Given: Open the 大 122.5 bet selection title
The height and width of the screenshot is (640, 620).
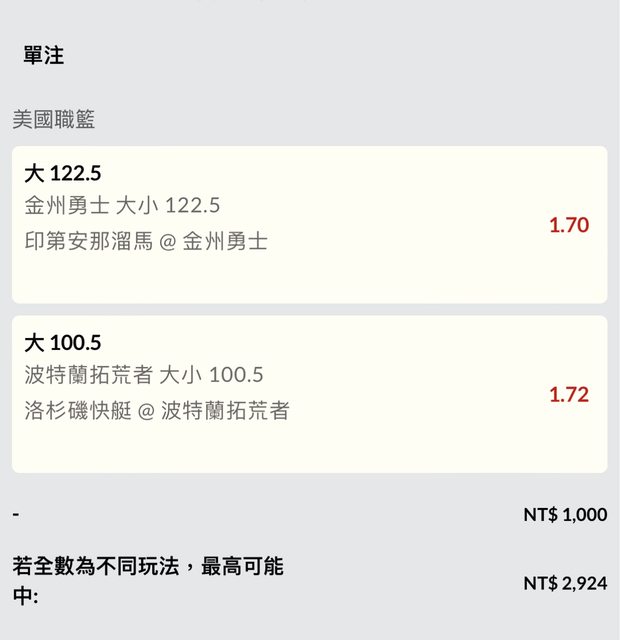Looking at the screenshot, I should coord(62,173).
